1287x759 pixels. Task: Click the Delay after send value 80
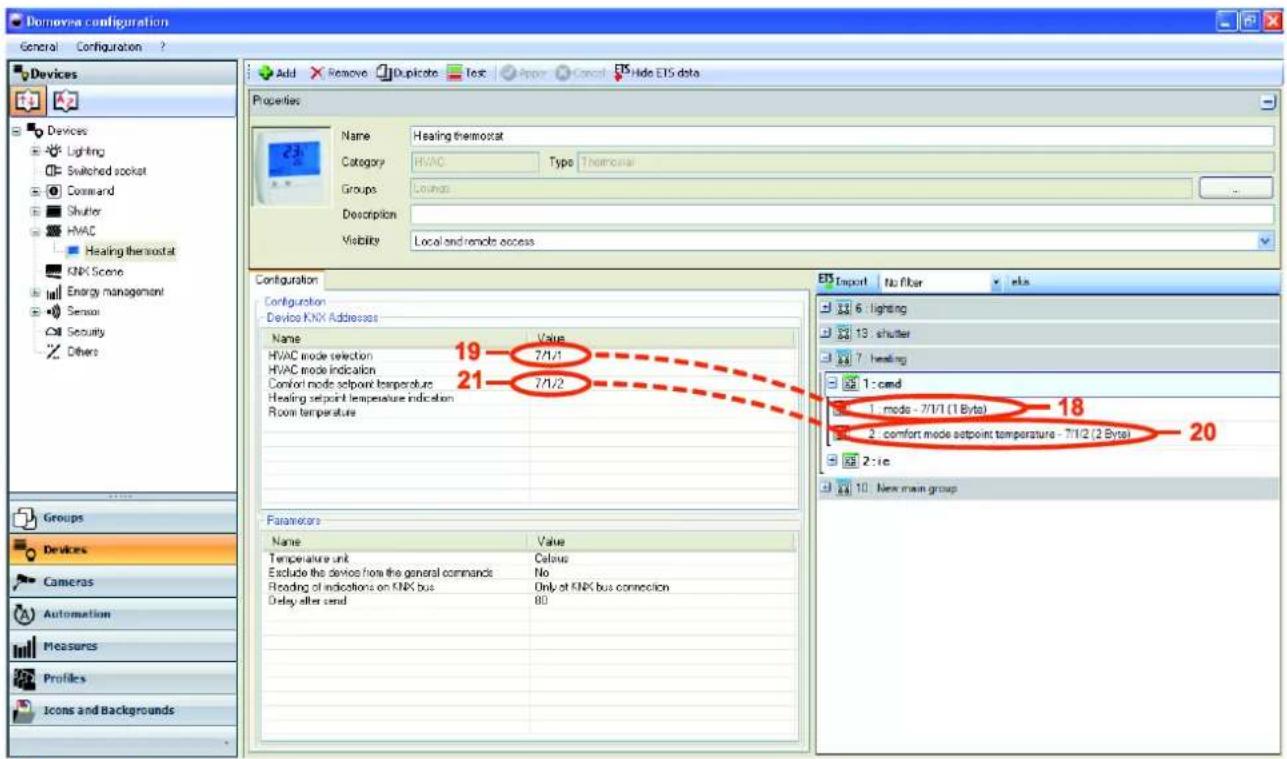click(x=540, y=600)
